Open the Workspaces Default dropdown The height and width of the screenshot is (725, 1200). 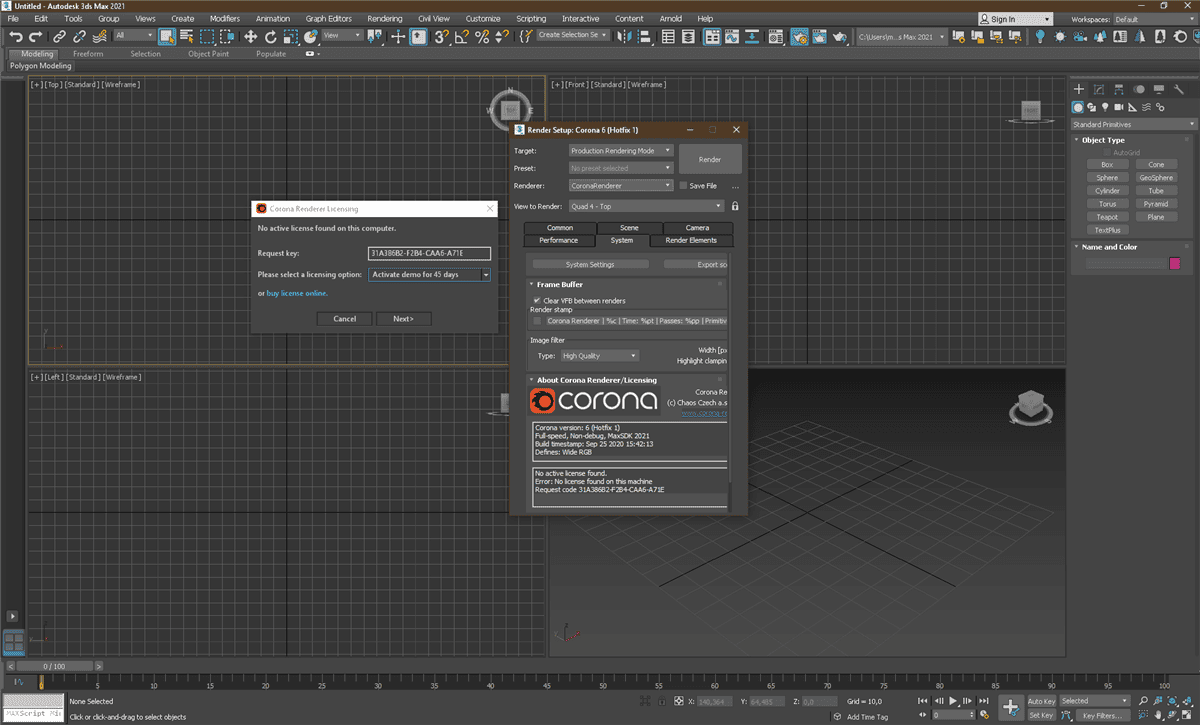click(x=1154, y=19)
